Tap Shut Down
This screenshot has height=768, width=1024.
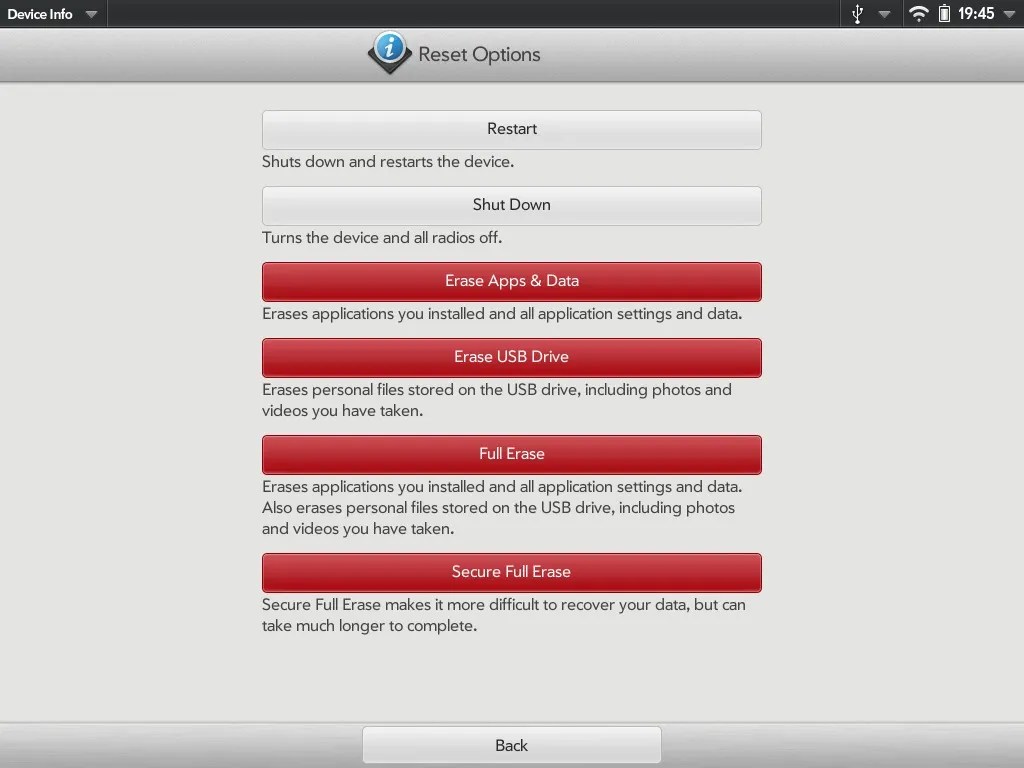pyautogui.click(x=511, y=205)
